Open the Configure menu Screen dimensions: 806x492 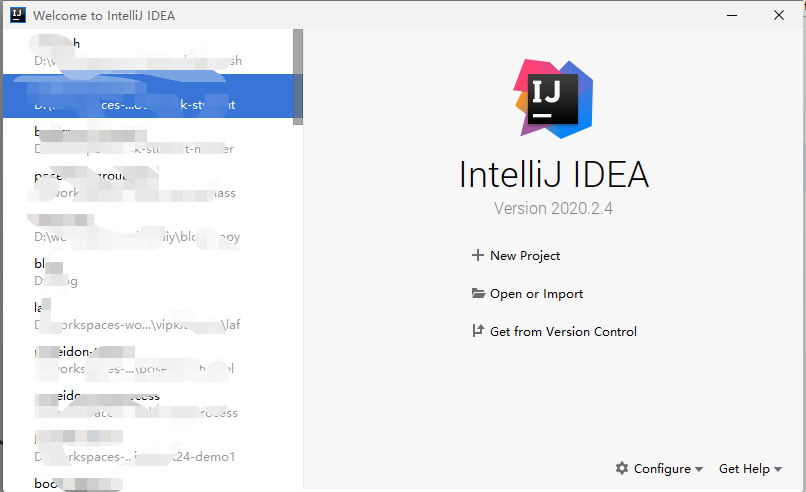click(659, 468)
